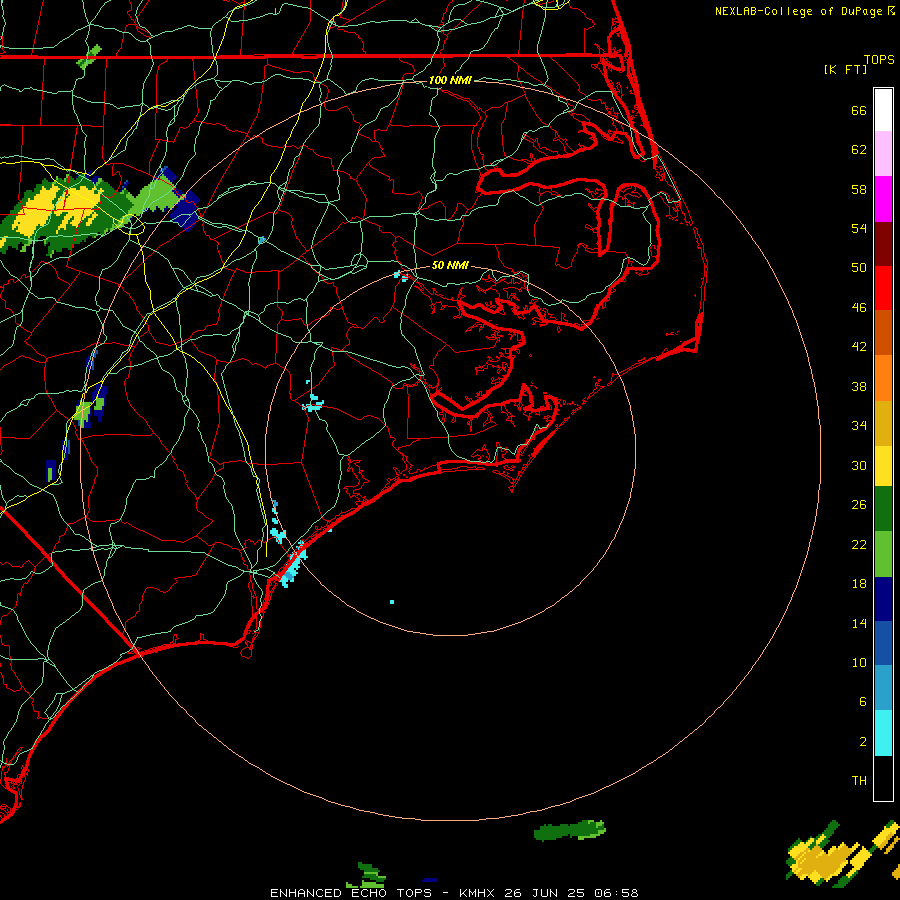900x900 pixels.
Task: Select the bright red legend swatch
Action: (883, 288)
